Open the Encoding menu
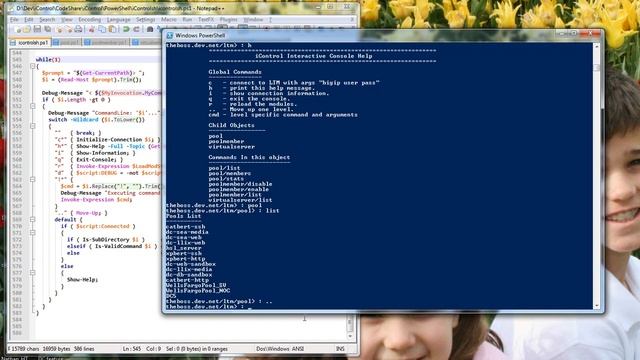Image resolution: width=640 pixels, height=360 pixels. [x=89, y=19]
